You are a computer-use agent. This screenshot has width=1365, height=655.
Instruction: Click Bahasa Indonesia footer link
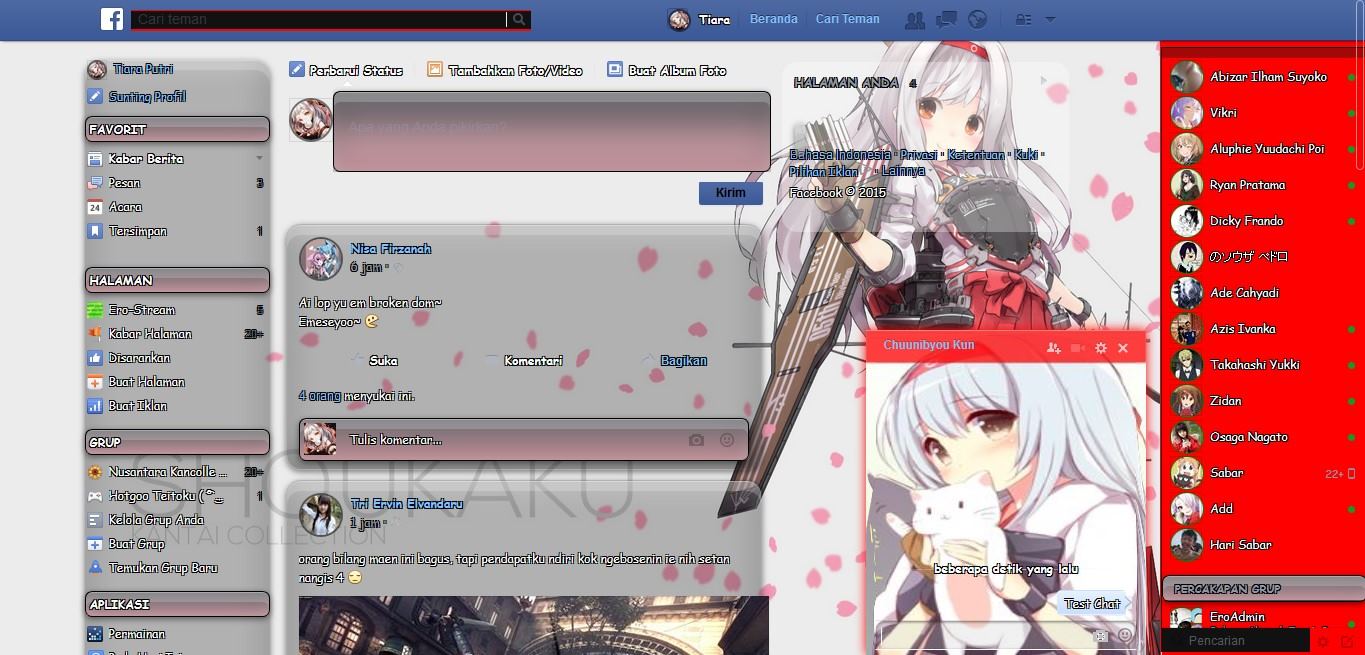pyautogui.click(x=840, y=155)
